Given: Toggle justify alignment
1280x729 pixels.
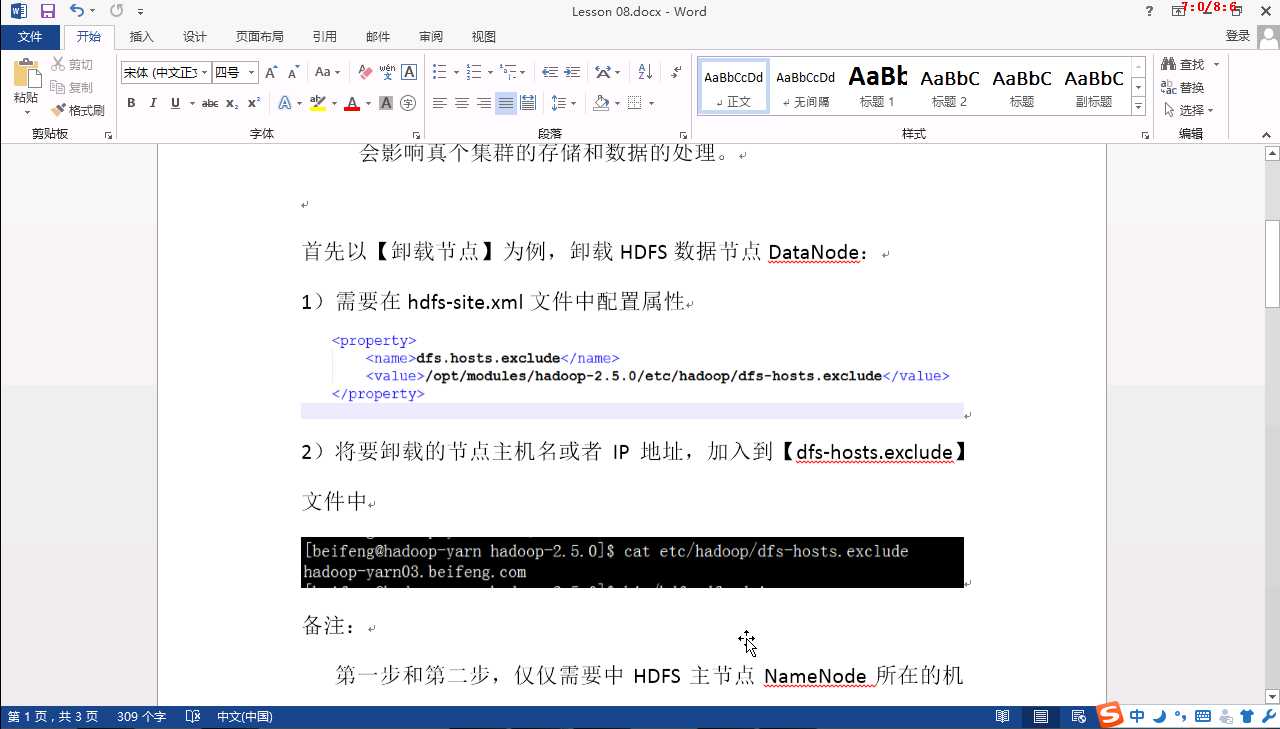Looking at the screenshot, I should pyautogui.click(x=506, y=103).
